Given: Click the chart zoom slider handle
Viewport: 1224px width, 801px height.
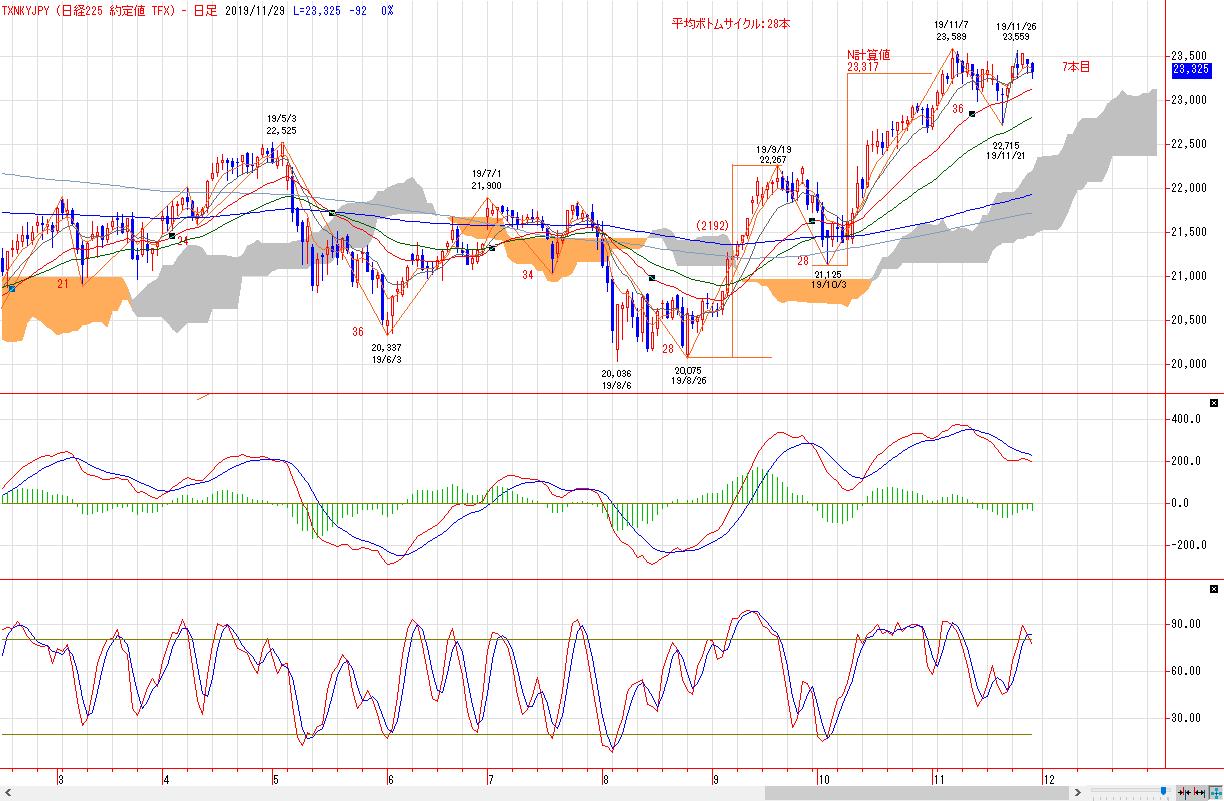Looking at the screenshot, I should 1164,791.
